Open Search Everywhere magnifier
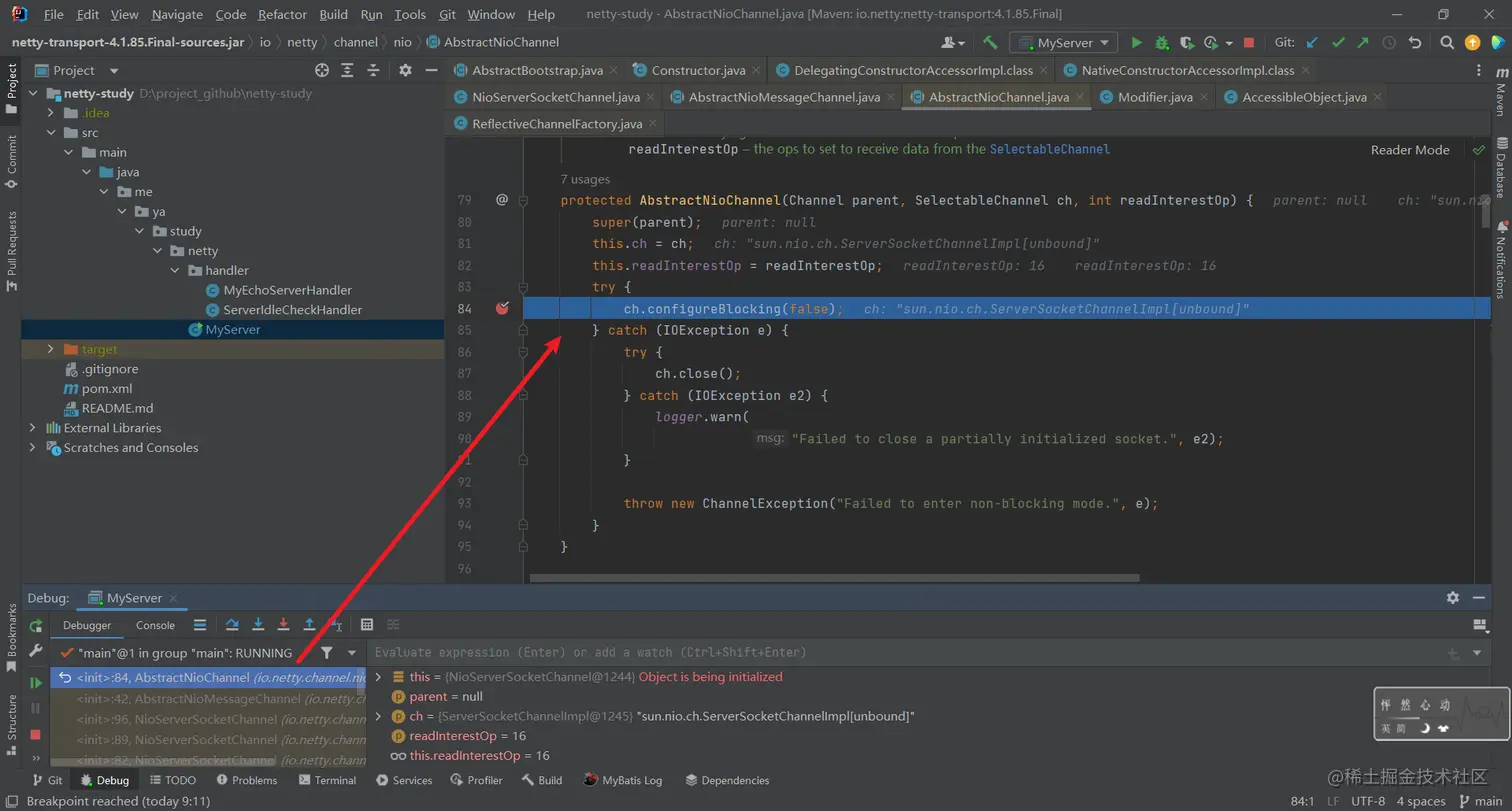Image resolution: width=1512 pixels, height=811 pixels. click(x=1447, y=43)
